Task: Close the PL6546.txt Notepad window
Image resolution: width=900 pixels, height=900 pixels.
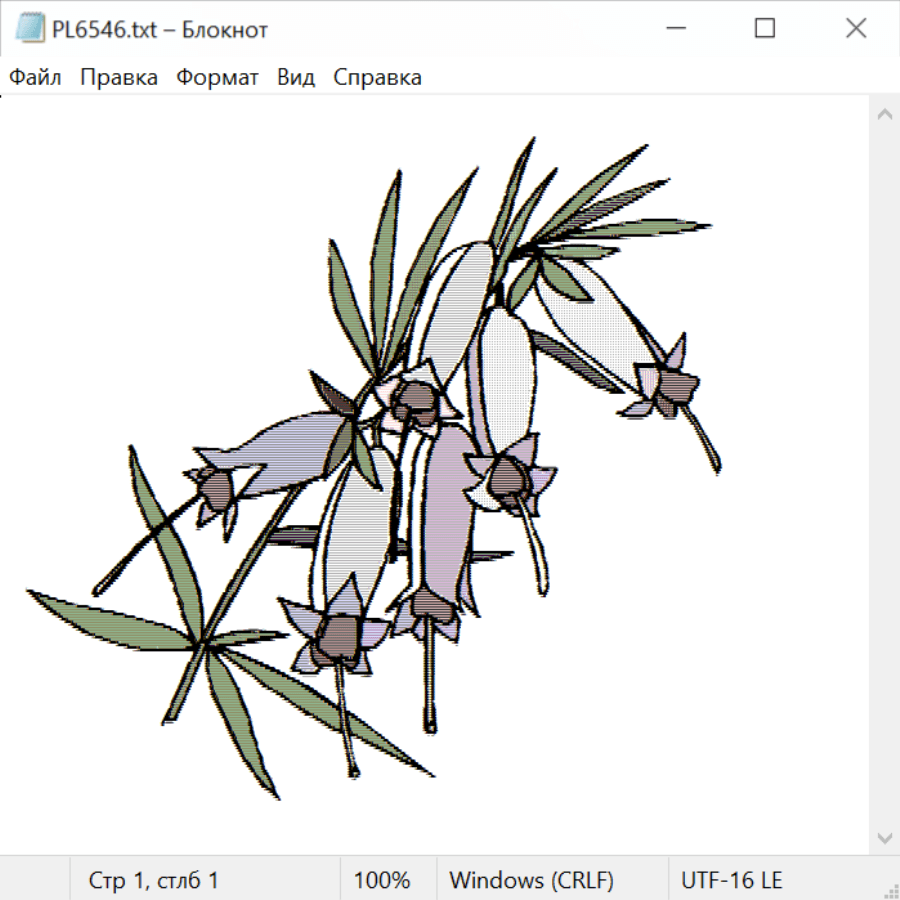Action: pos(856,29)
